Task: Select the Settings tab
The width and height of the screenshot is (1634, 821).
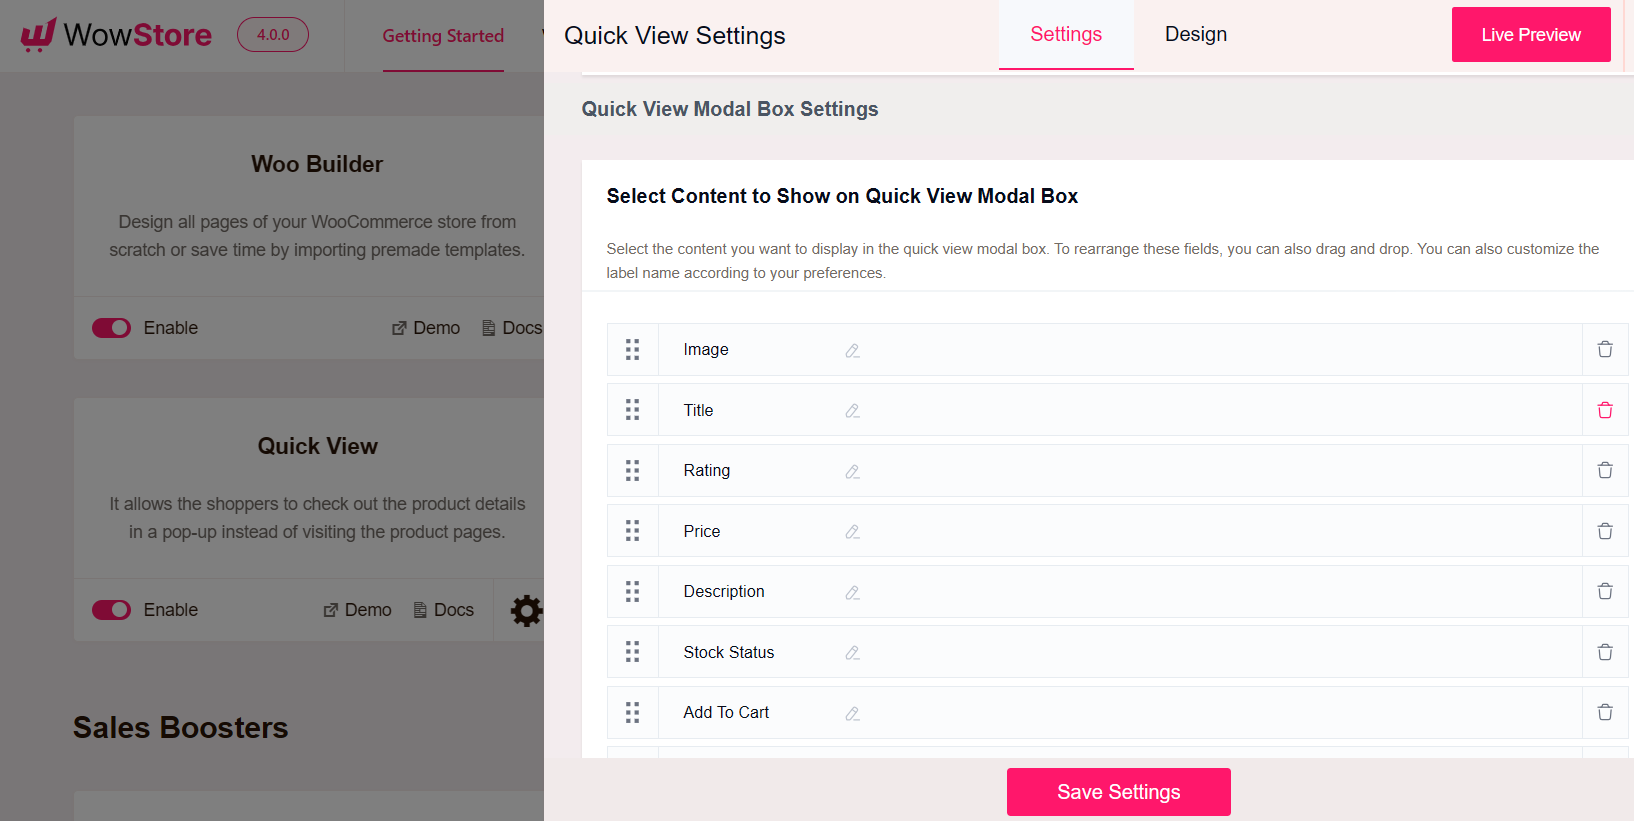Action: coord(1065,34)
